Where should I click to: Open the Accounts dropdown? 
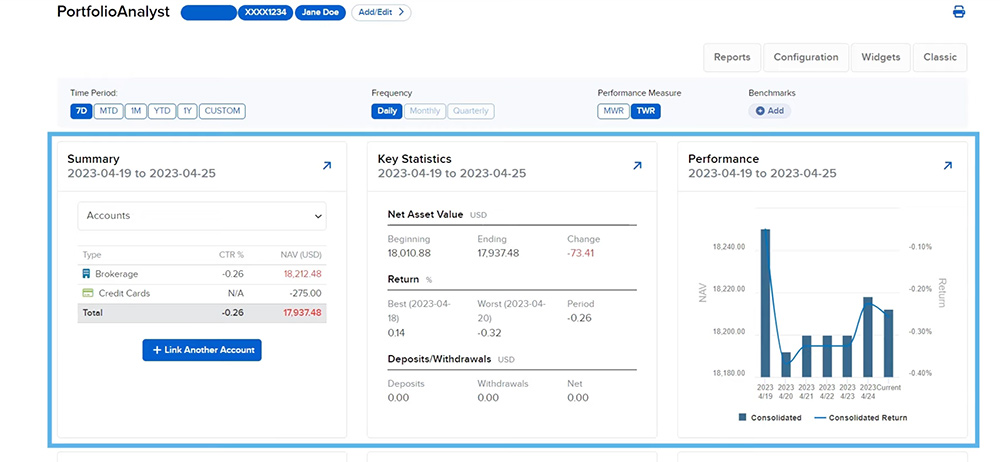(x=202, y=216)
